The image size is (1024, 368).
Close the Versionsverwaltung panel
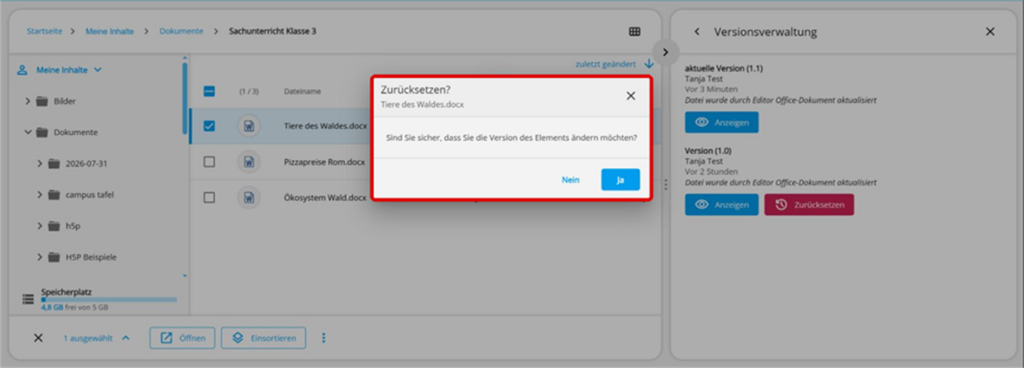coord(990,31)
